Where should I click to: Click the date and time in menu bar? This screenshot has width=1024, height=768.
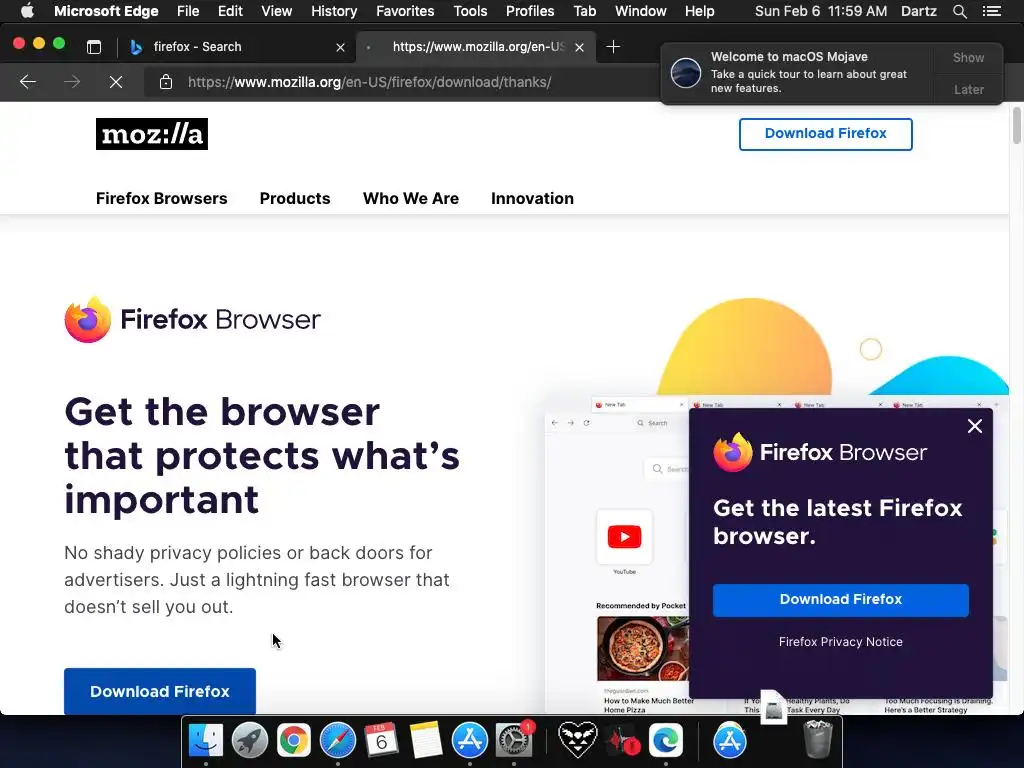coord(821,11)
